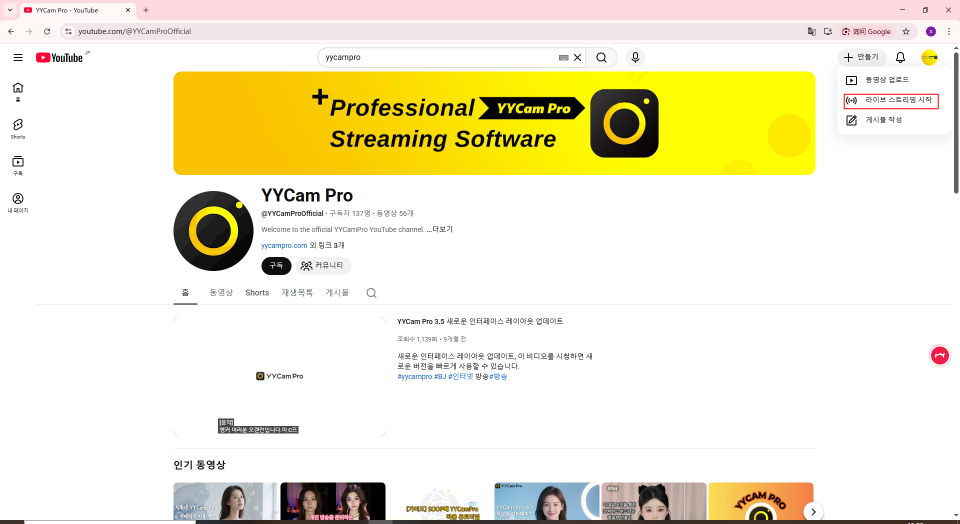
Task: Open Shorts from the left sidebar
Action: [18, 128]
